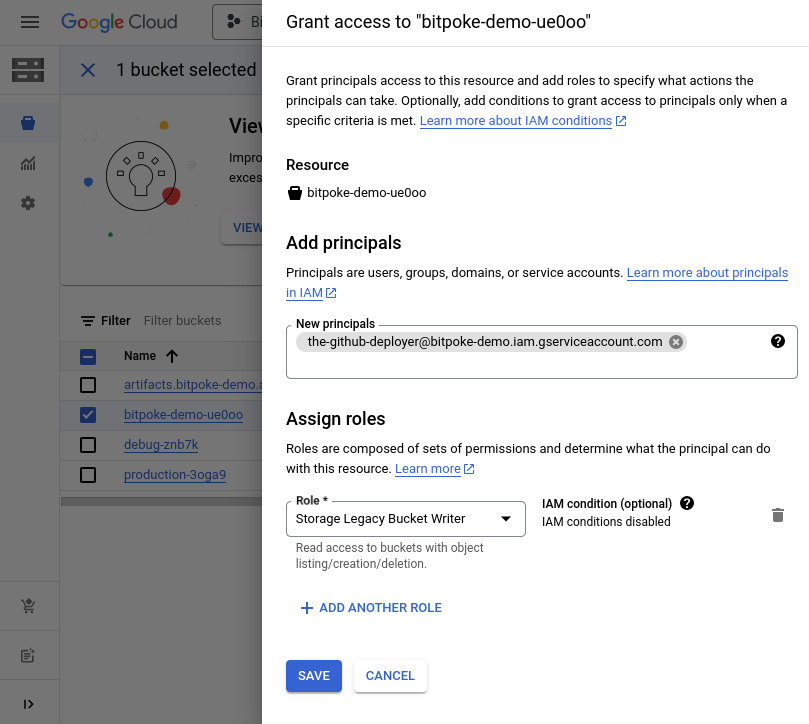Delete the assigned role with trash icon

pyautogui.click(x=777, y=515)
